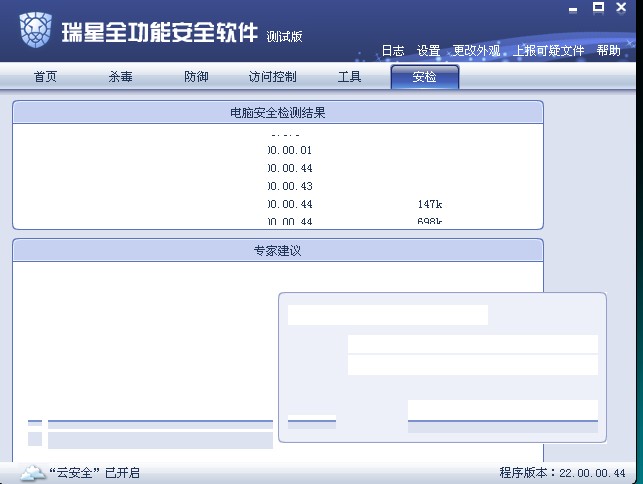Select the 安检 tab
This screenshot has height=484, width=643.
click(424, 77)
